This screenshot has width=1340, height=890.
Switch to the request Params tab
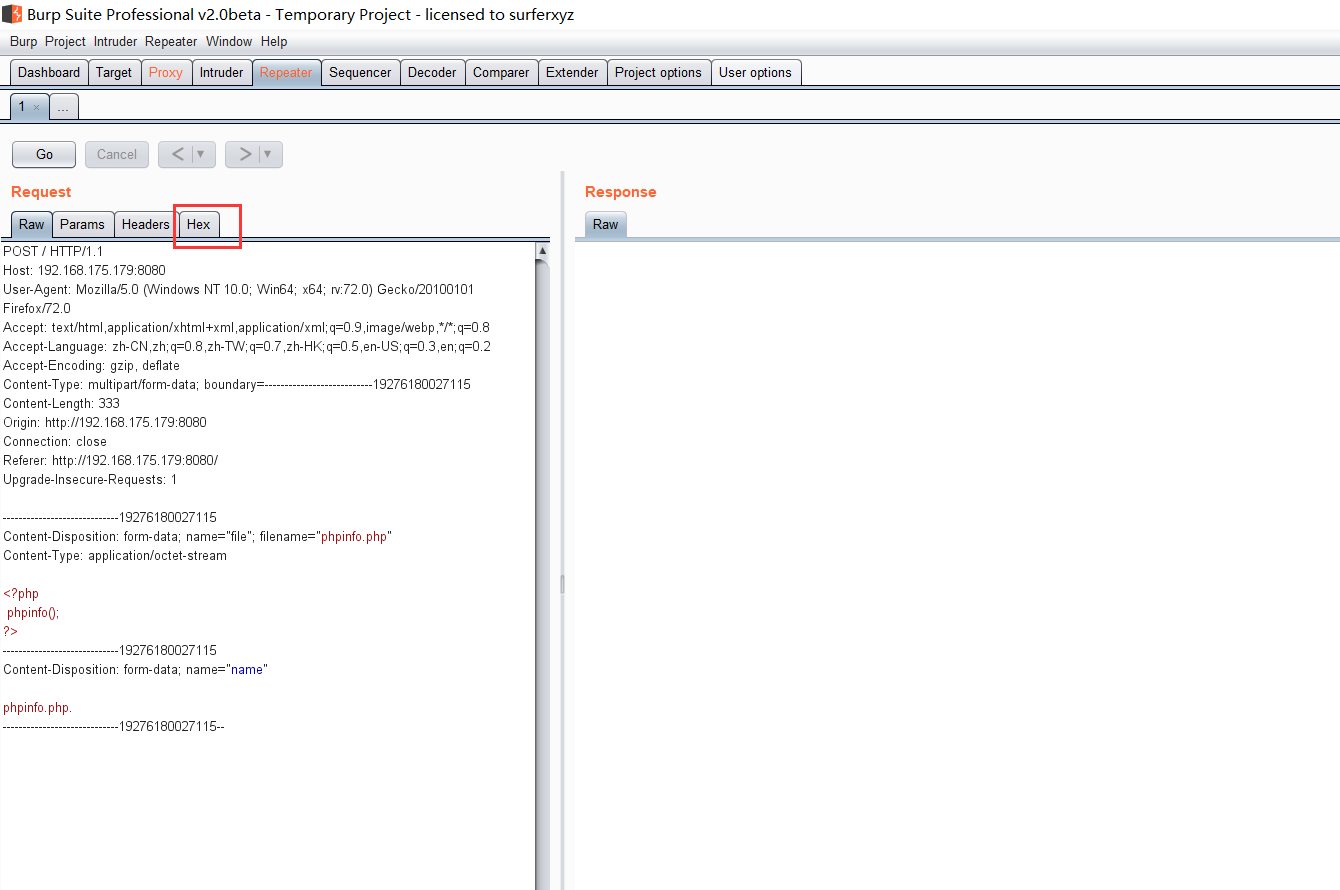pos(82,225)
